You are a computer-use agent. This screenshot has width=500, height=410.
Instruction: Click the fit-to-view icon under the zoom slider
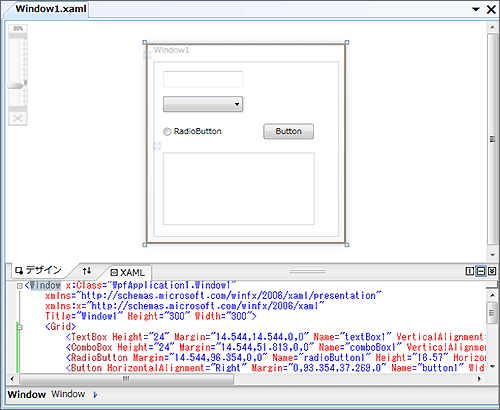(x=18, y=118)
